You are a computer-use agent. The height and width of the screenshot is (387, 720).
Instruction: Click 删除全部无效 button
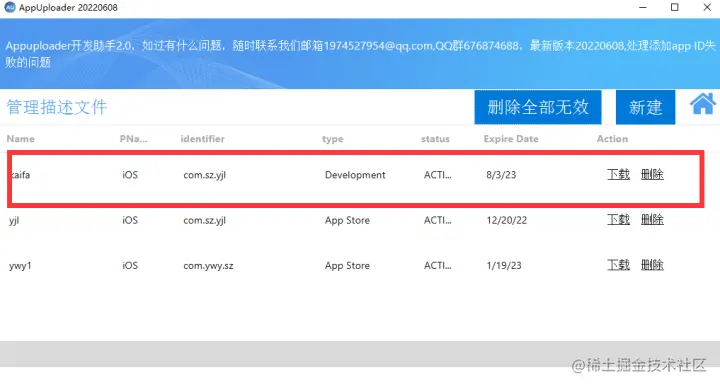[x=538, y=107]
